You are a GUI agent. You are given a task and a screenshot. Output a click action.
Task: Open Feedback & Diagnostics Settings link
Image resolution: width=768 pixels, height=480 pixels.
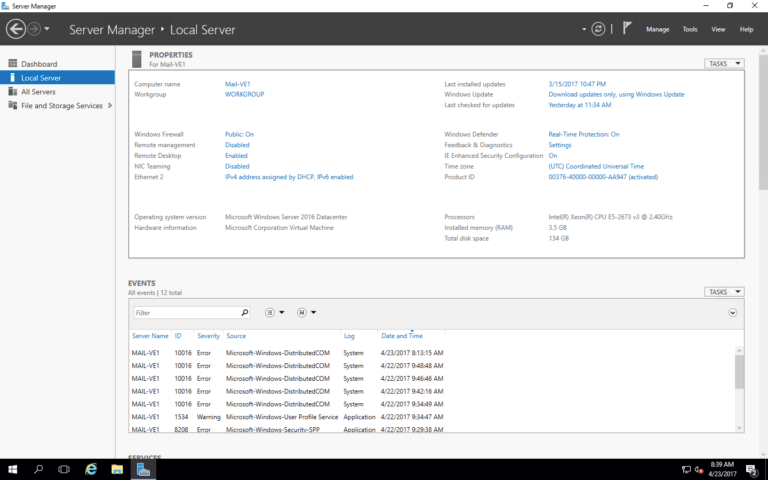coord(560,145)
